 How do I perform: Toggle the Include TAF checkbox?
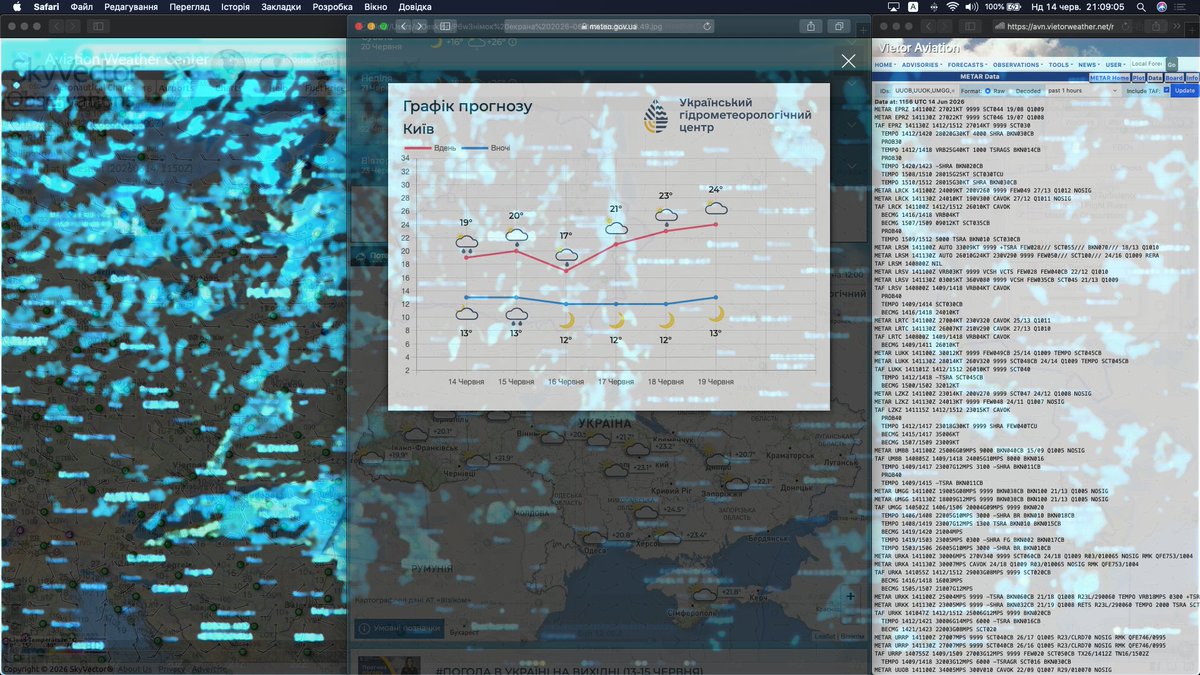click(1166, 90)
